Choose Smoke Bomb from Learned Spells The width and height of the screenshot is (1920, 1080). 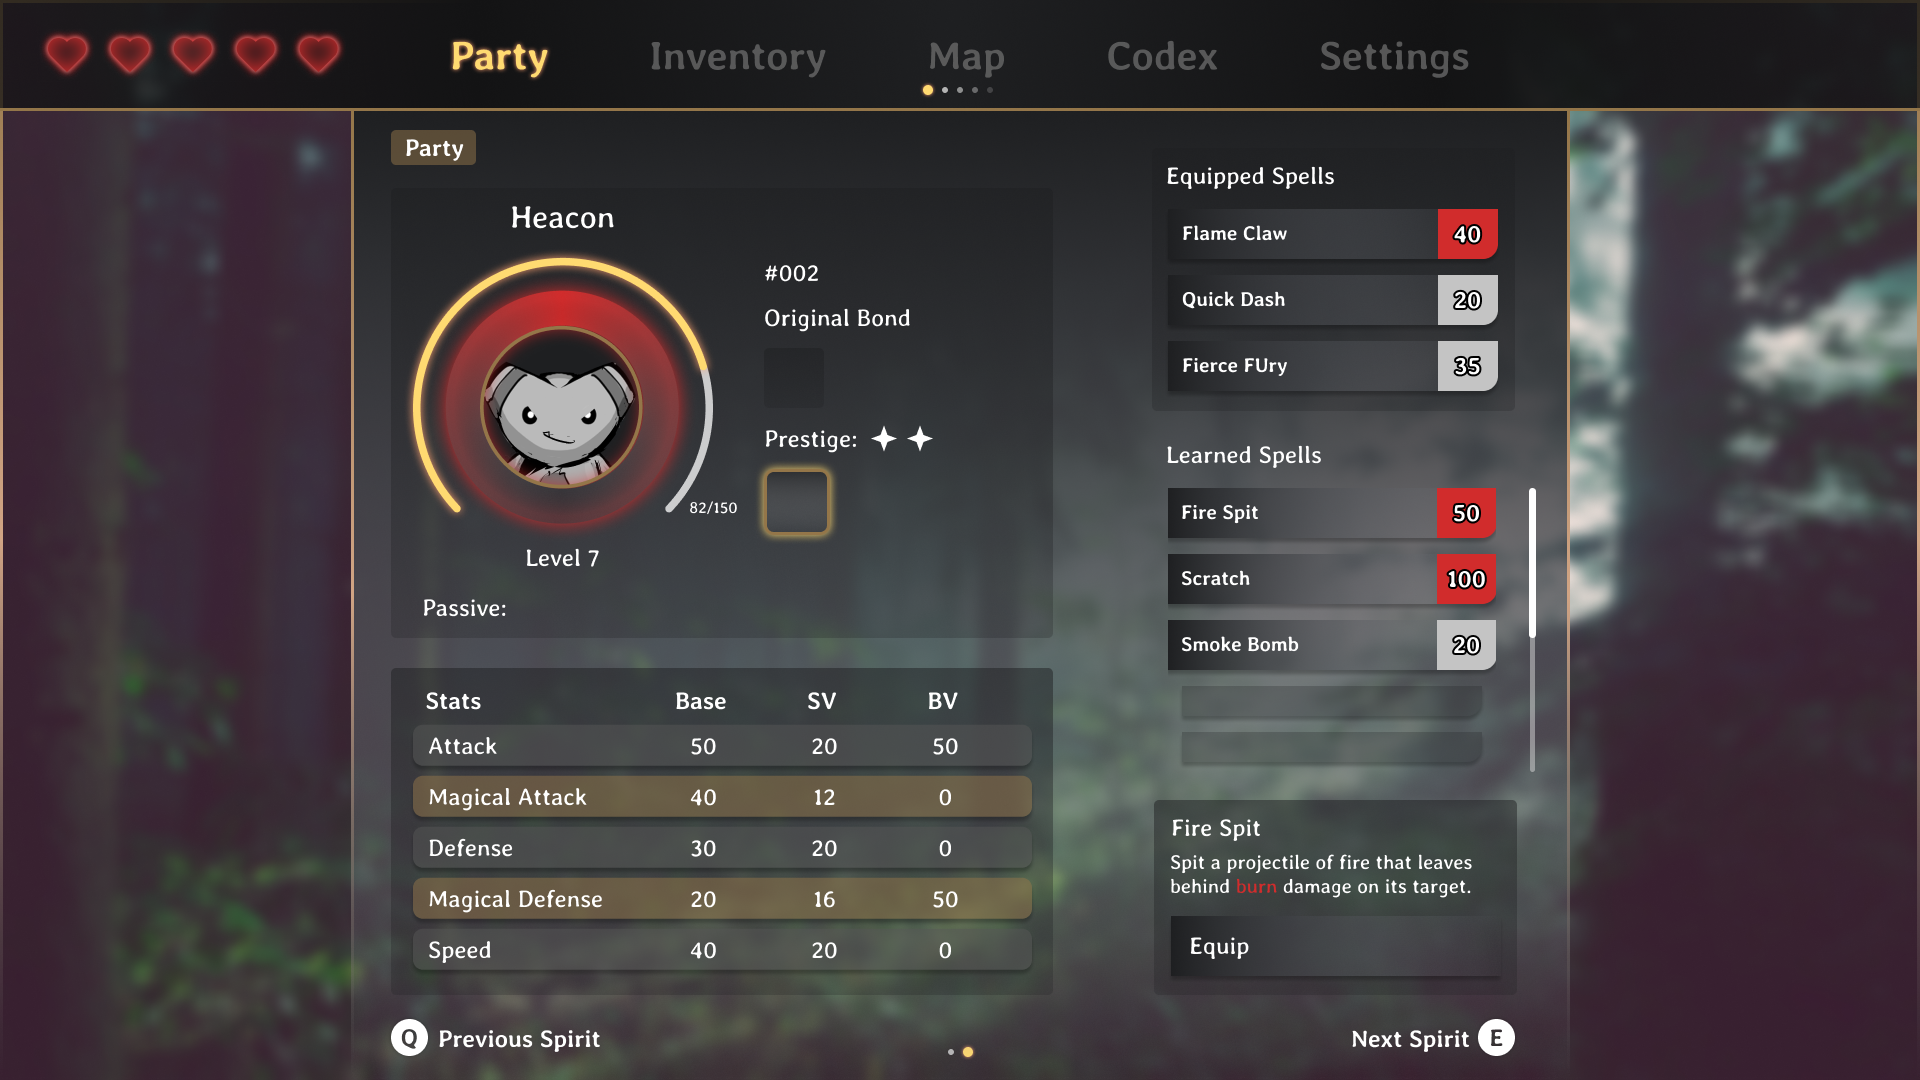coord(1331,645)
